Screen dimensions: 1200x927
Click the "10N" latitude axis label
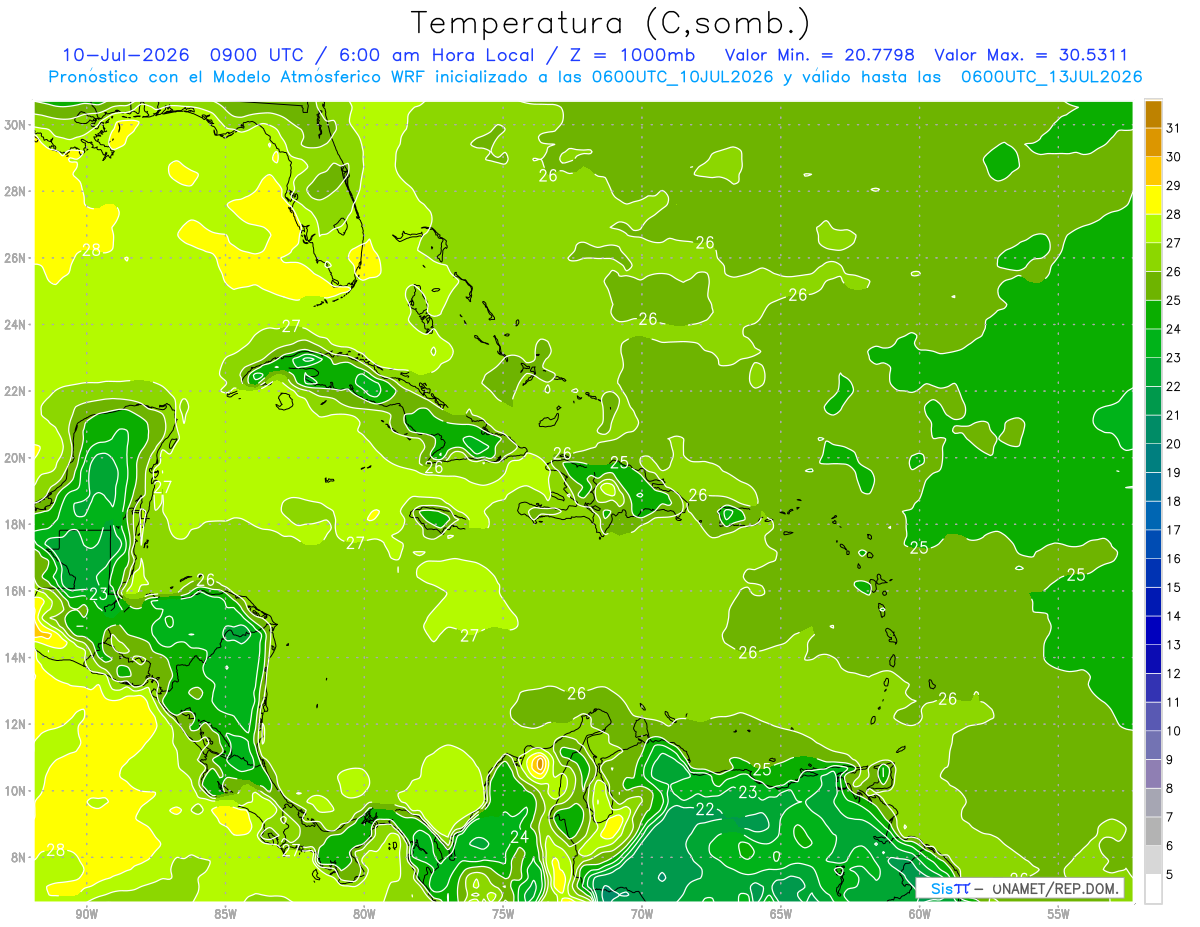point(17,790)
